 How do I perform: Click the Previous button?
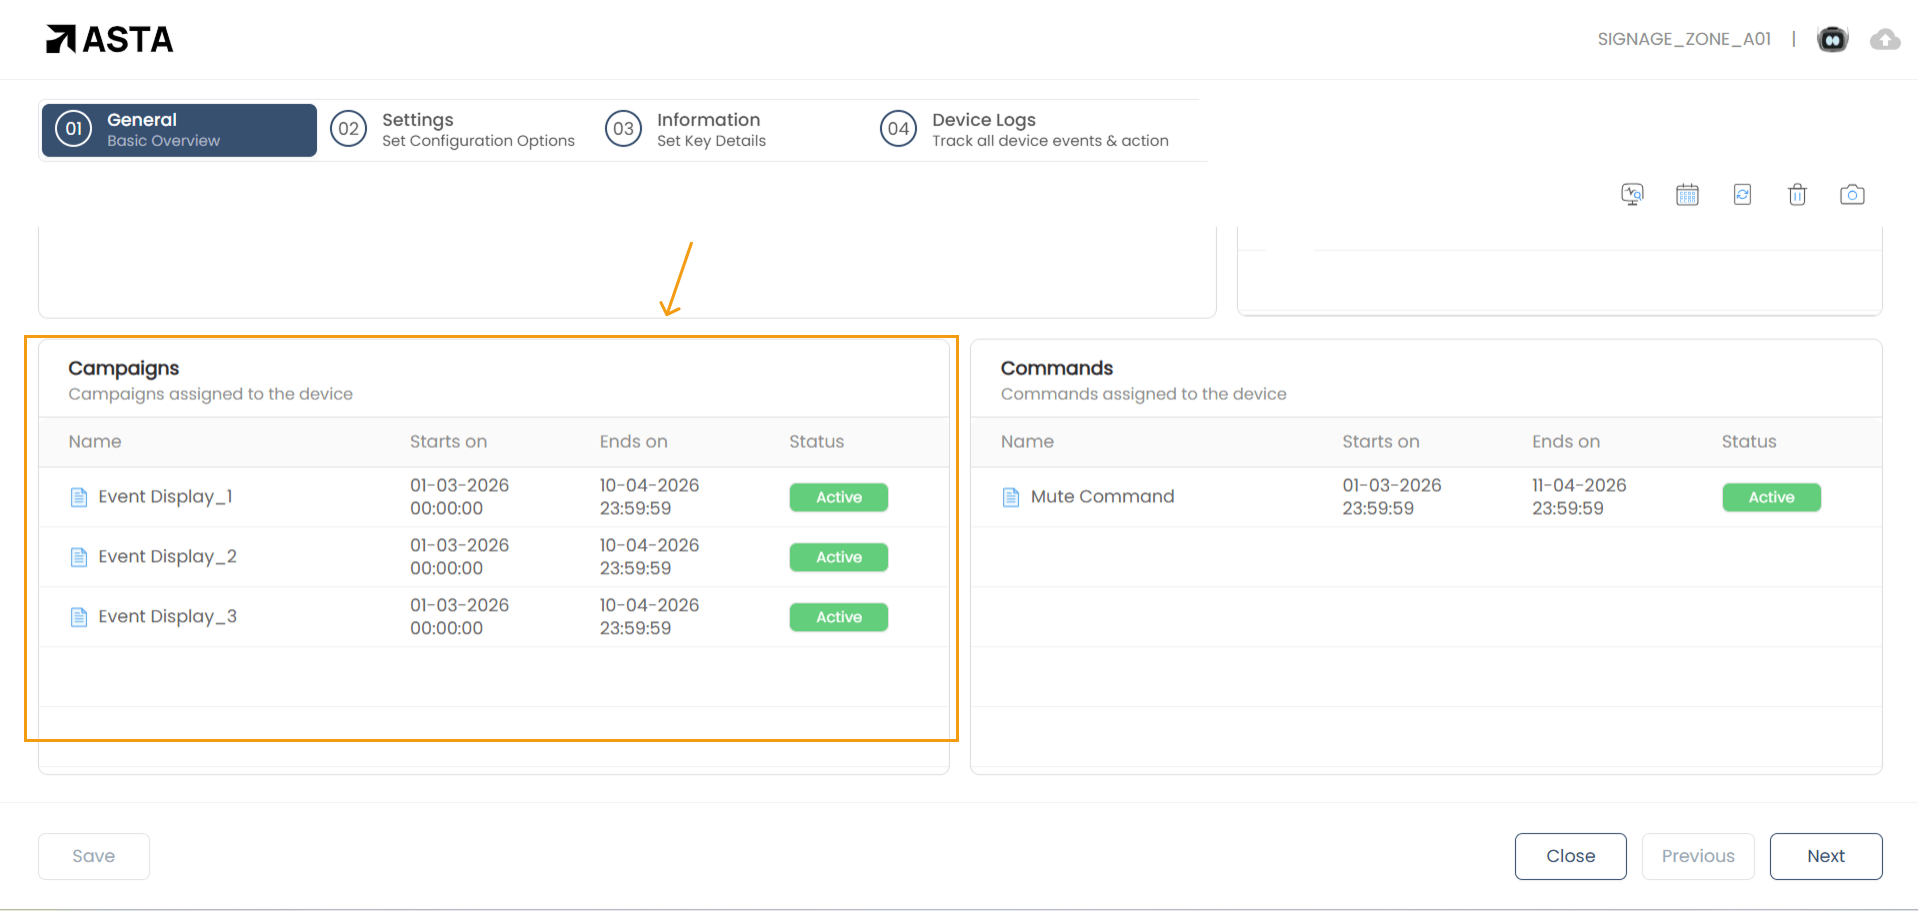coord(1697,856)
